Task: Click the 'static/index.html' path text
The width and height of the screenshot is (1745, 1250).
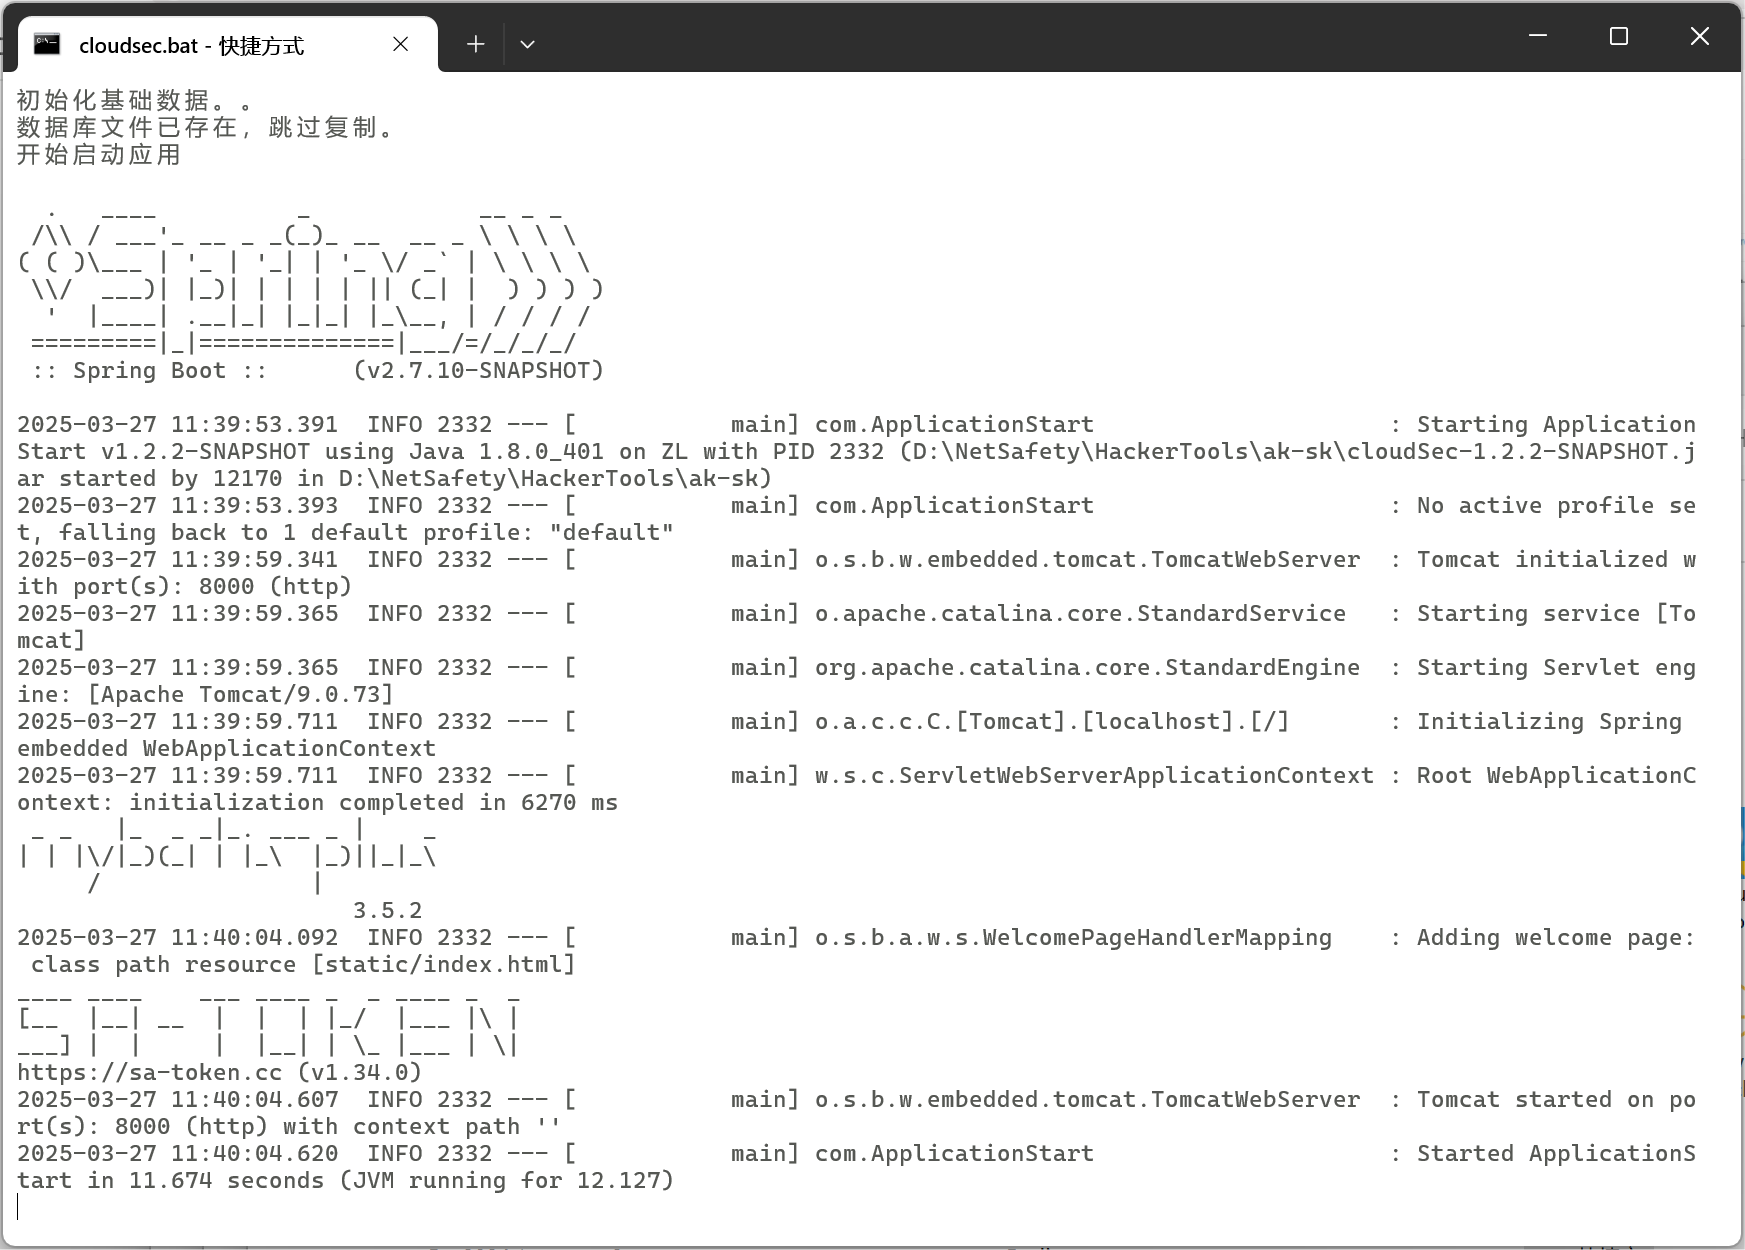Action: click(444, 965)
